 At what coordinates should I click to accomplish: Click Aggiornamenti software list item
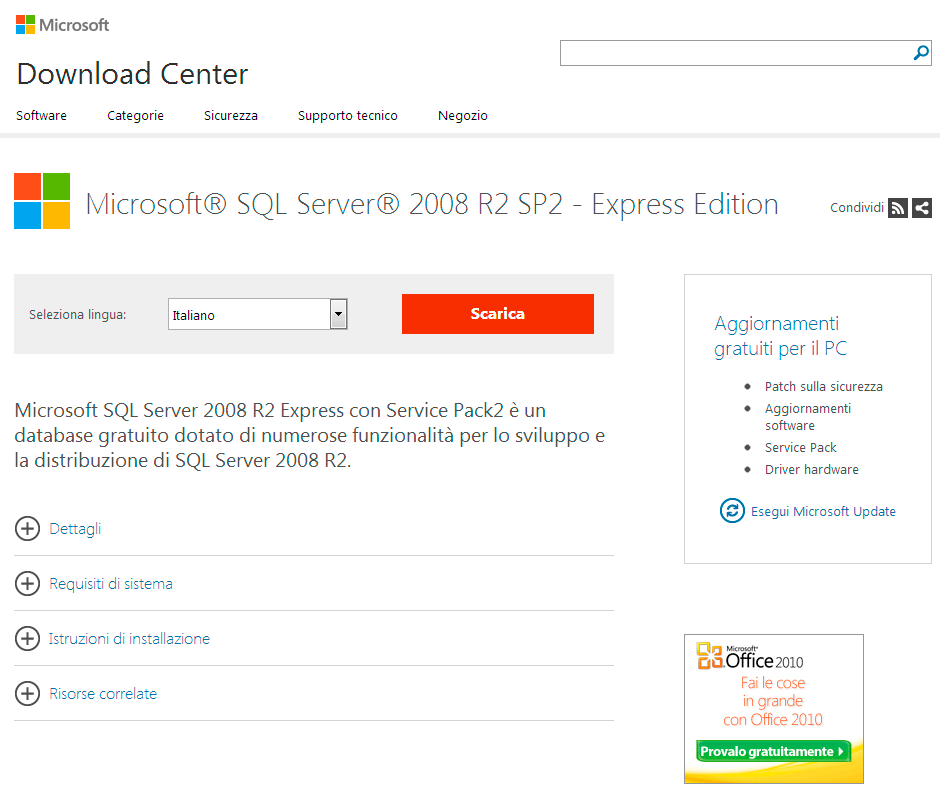click(x=808, y=417)
